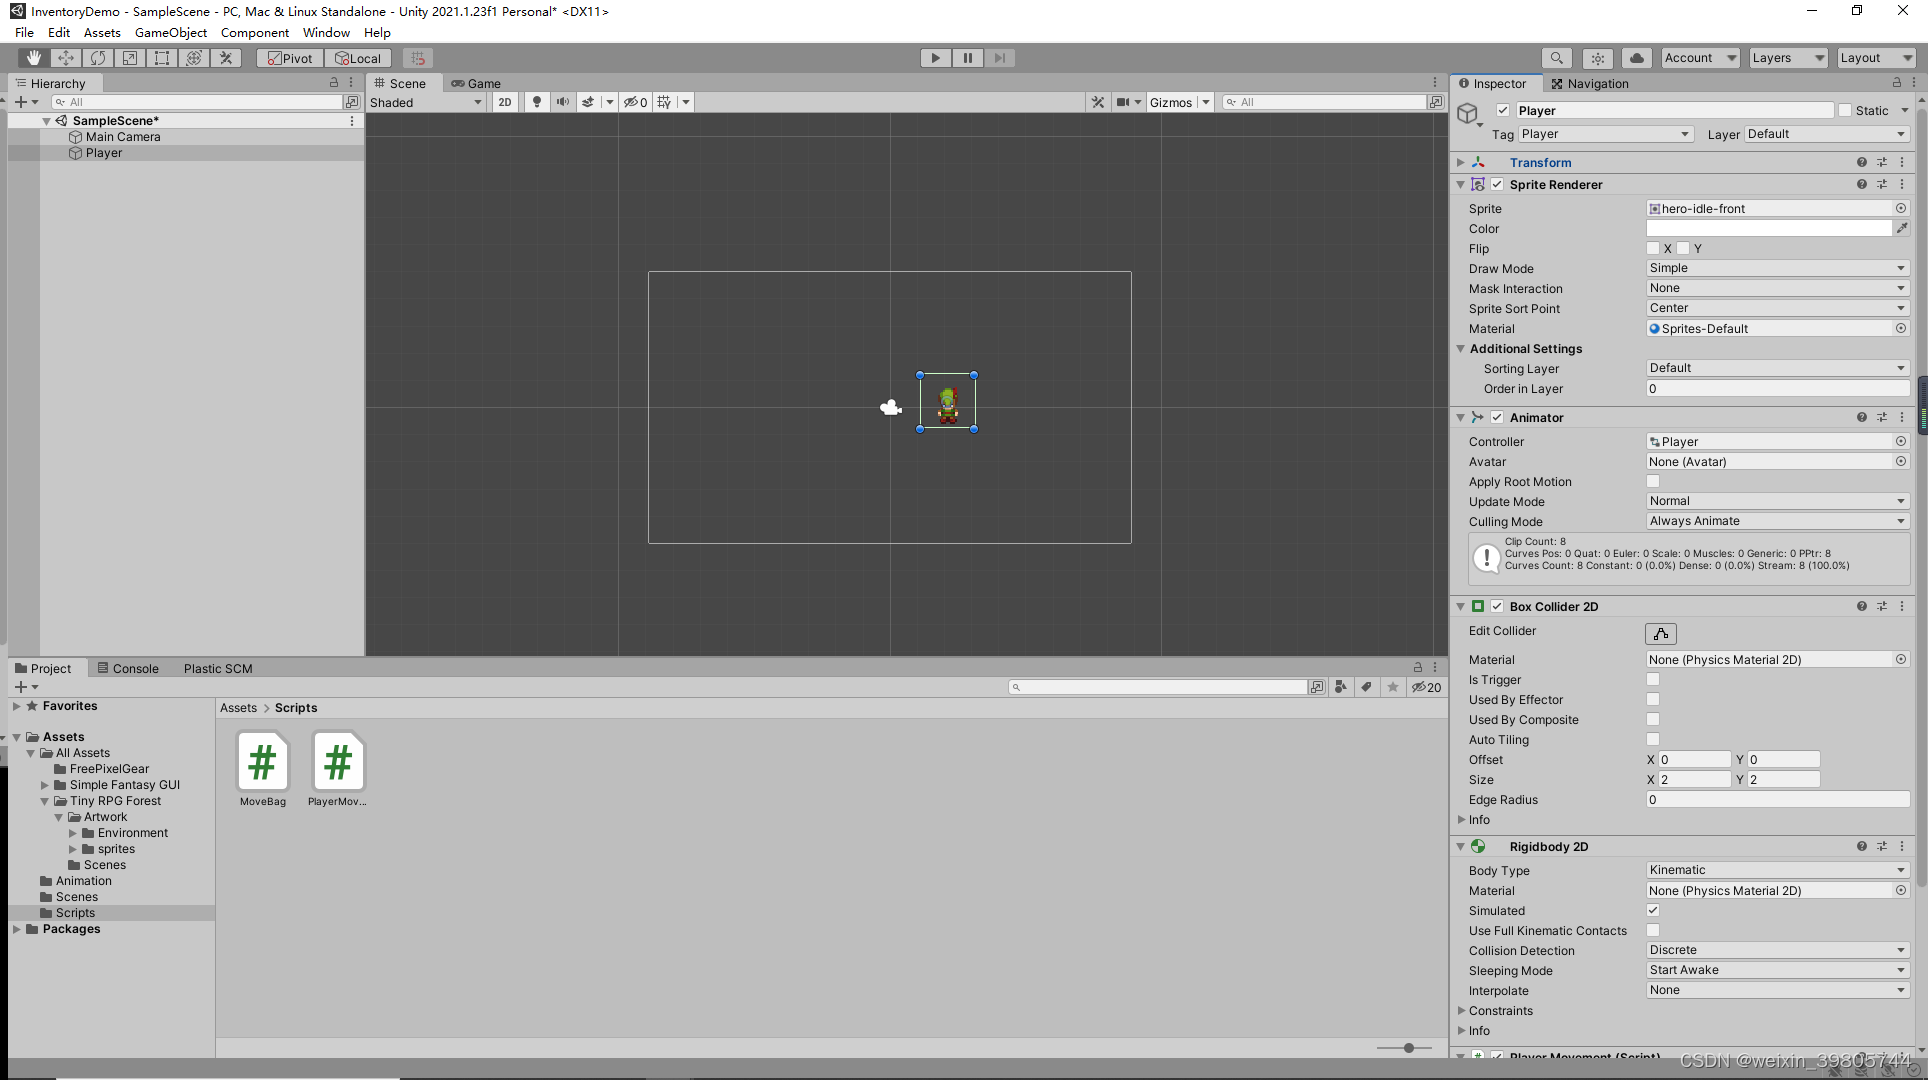This screenshot has width=1928, height=1080.
Task: Toggle 2D scene view mode
Action: [505, 102]
